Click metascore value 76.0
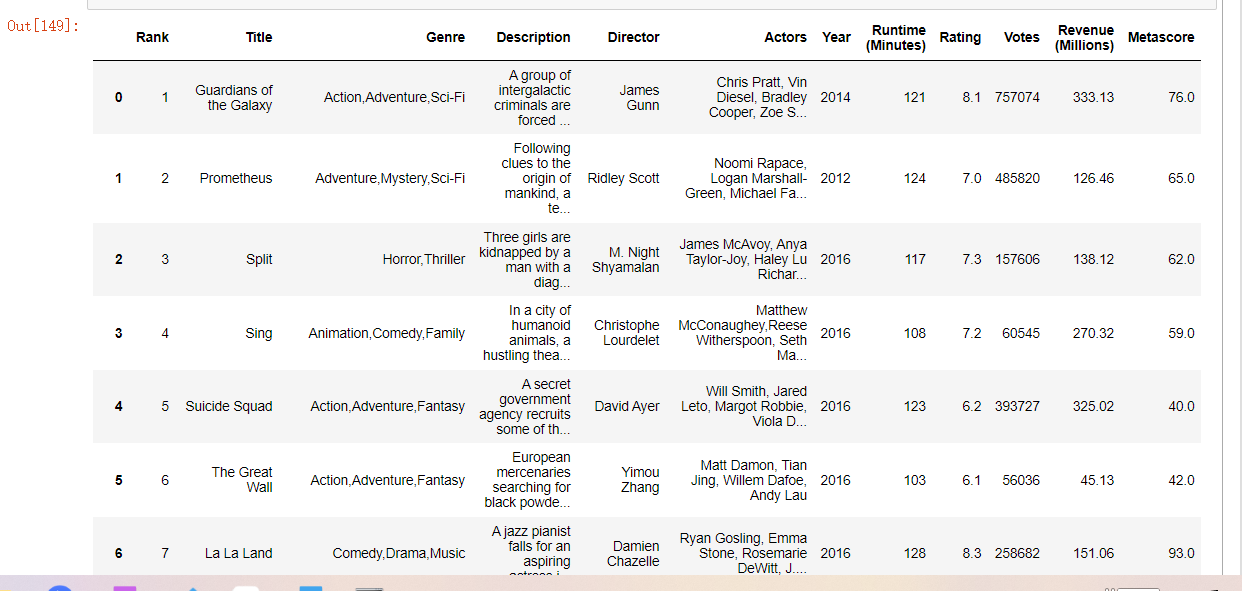Viewport: 1242px width, 591px height. click(x=1181, y=97)
